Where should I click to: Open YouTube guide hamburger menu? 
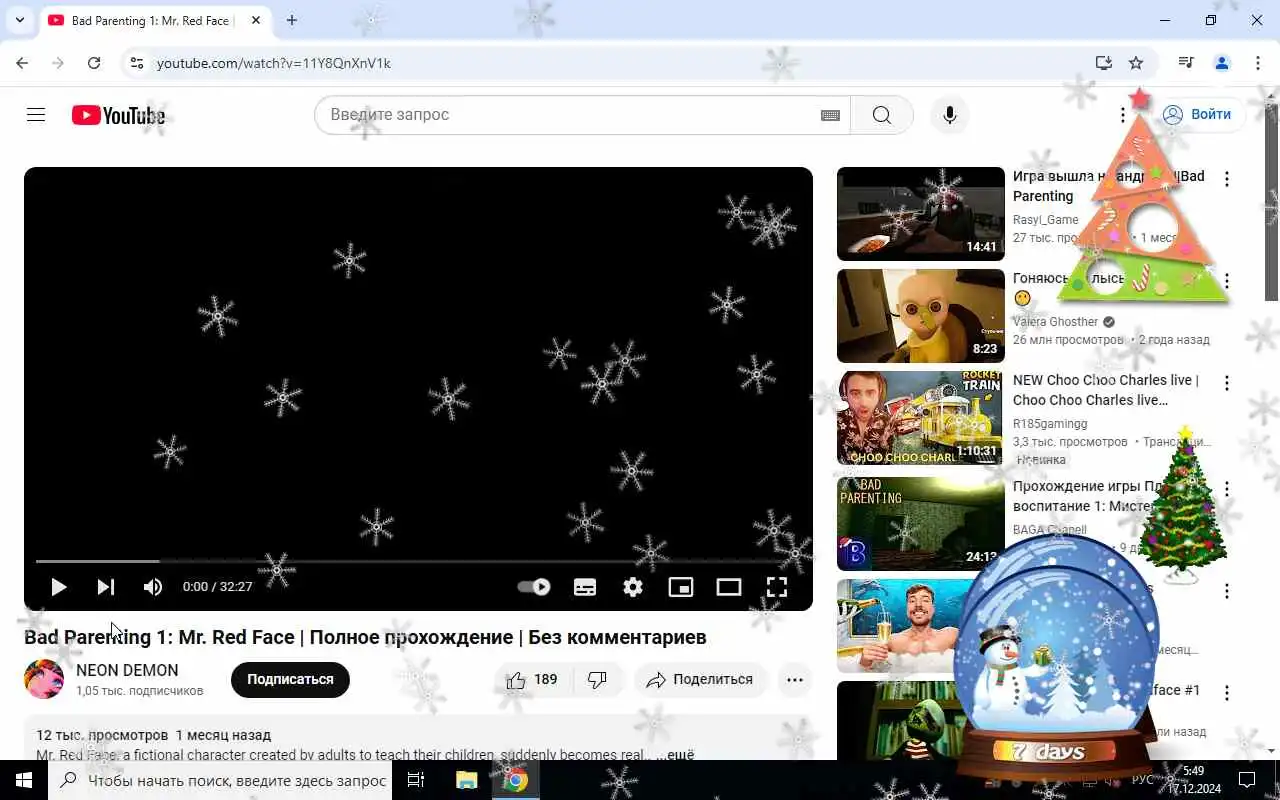click(36, 115)
